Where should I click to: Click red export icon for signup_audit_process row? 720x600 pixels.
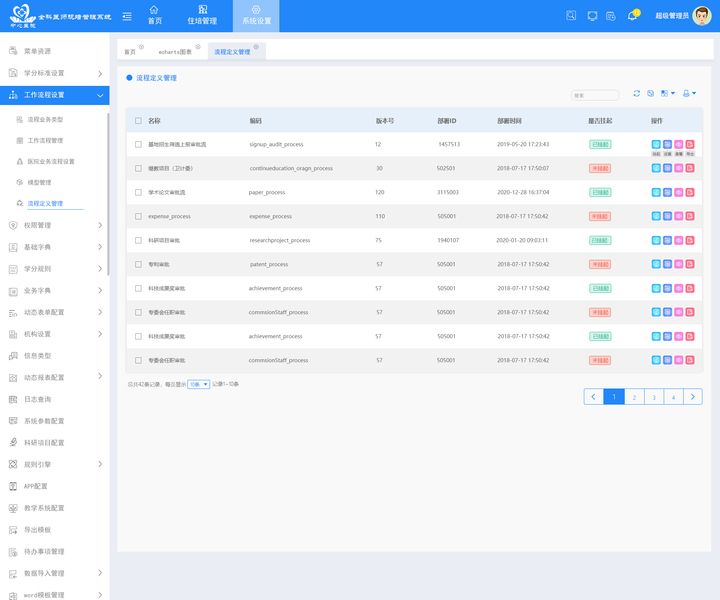click(x=690, y=144)
